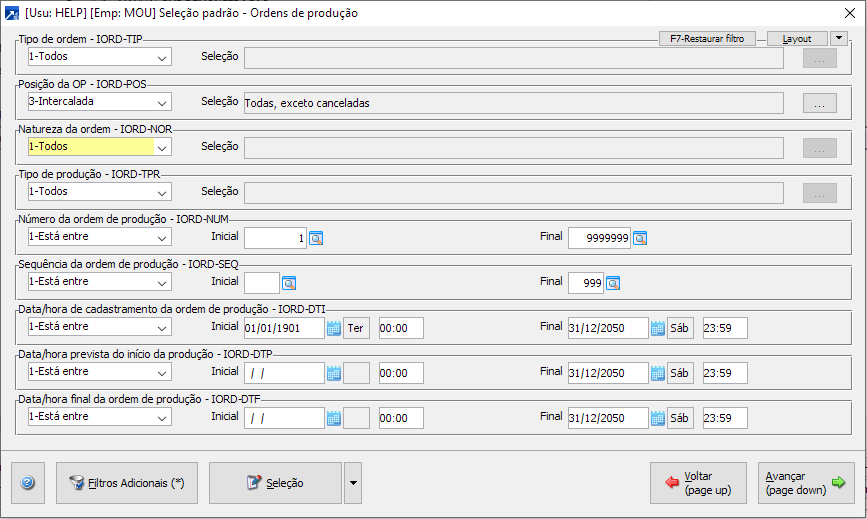Click initial production order number field
The width and height of the screenshot is (867, 519).
click(x=275, y=238)
